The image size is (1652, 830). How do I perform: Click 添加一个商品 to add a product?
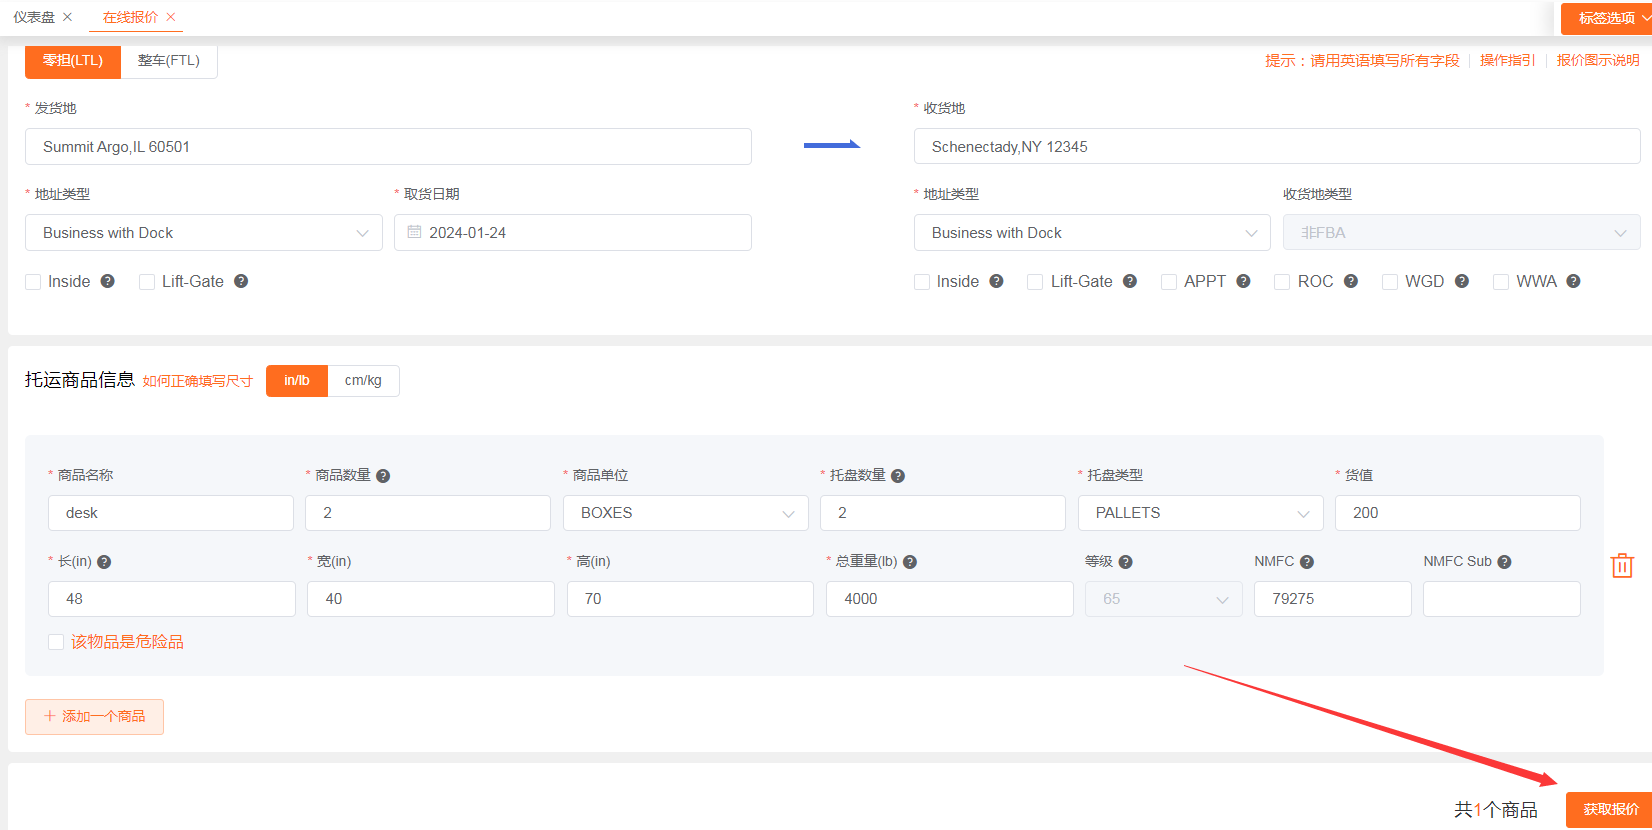(x=95, y=717)
